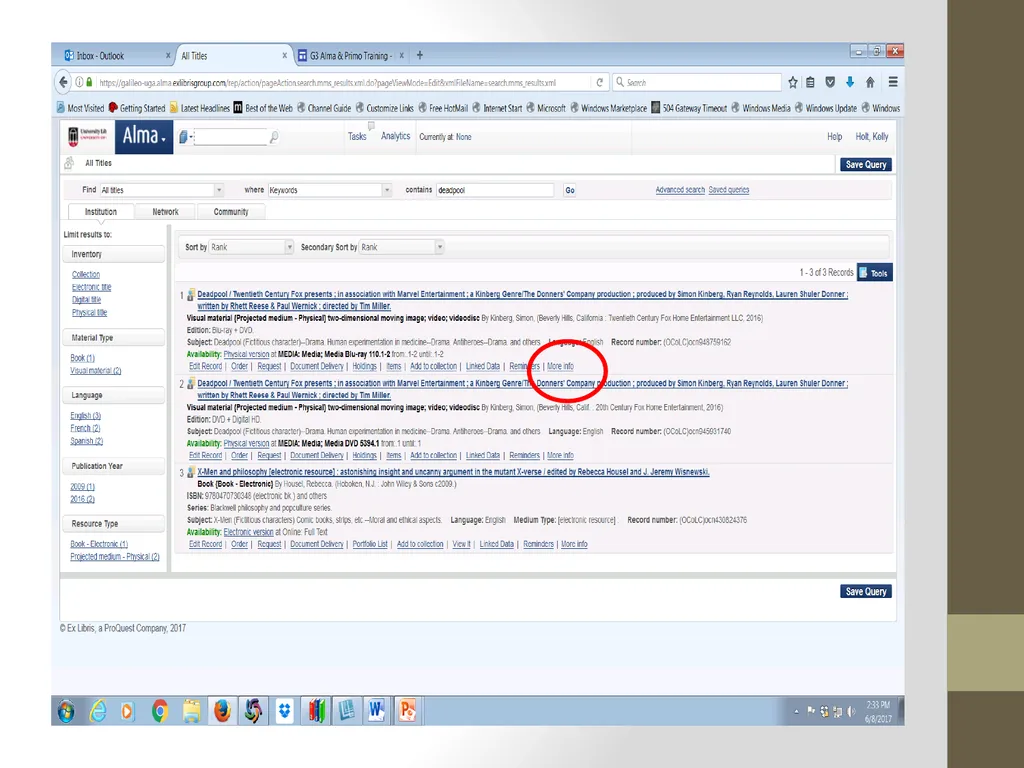1024x768 pixels.
Task: Filter publication year 2009 (1)
Action: [x=82, y=487]
